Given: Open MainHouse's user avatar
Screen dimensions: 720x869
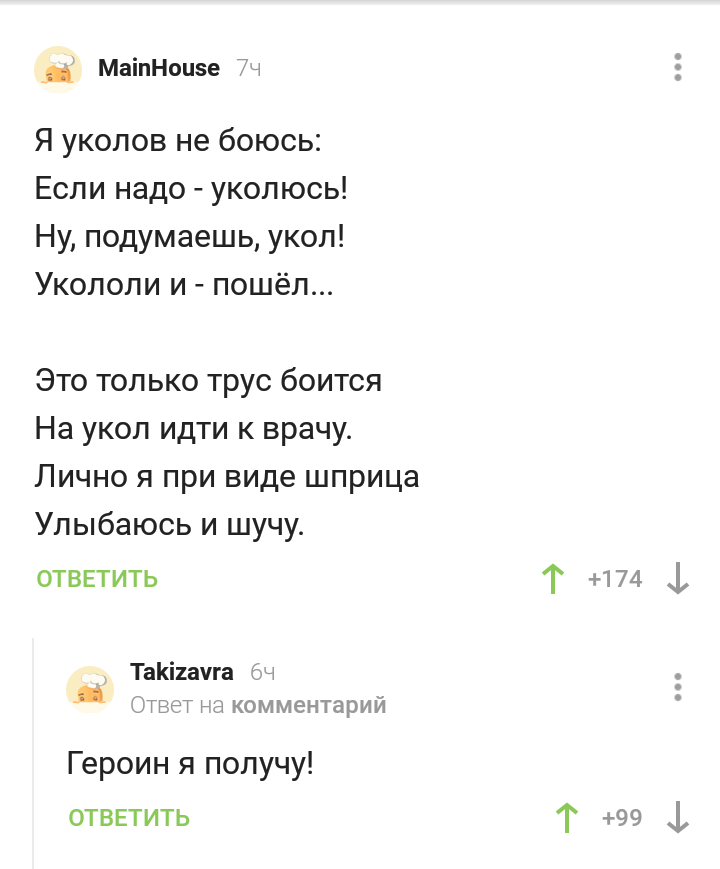Looking at the screenshot, I should coord(58,70).
